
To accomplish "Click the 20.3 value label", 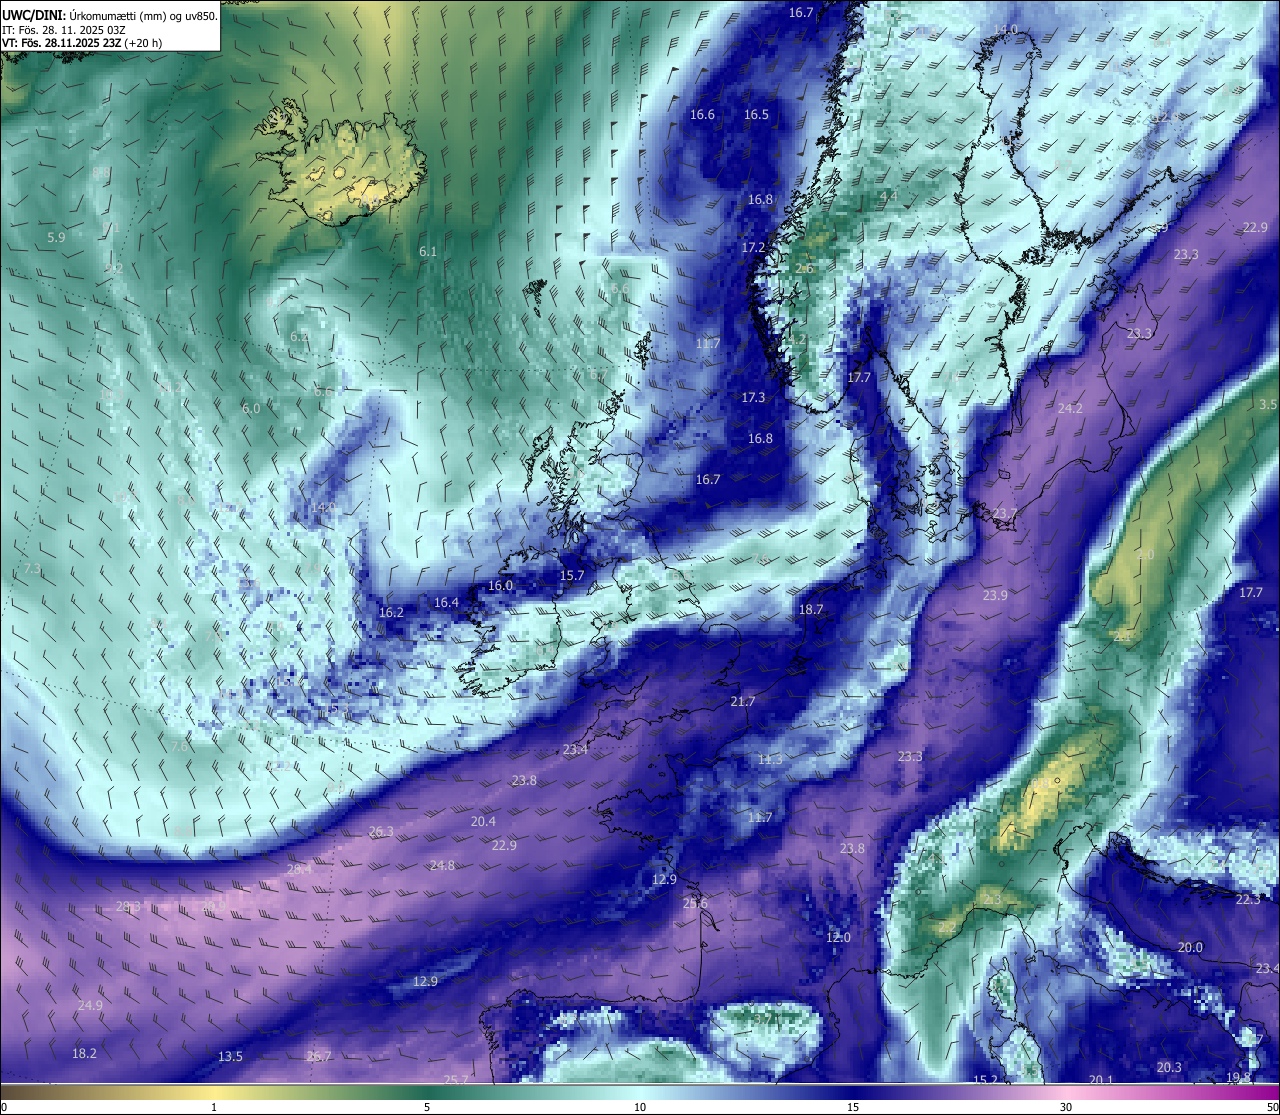I will (1169, 1067).
